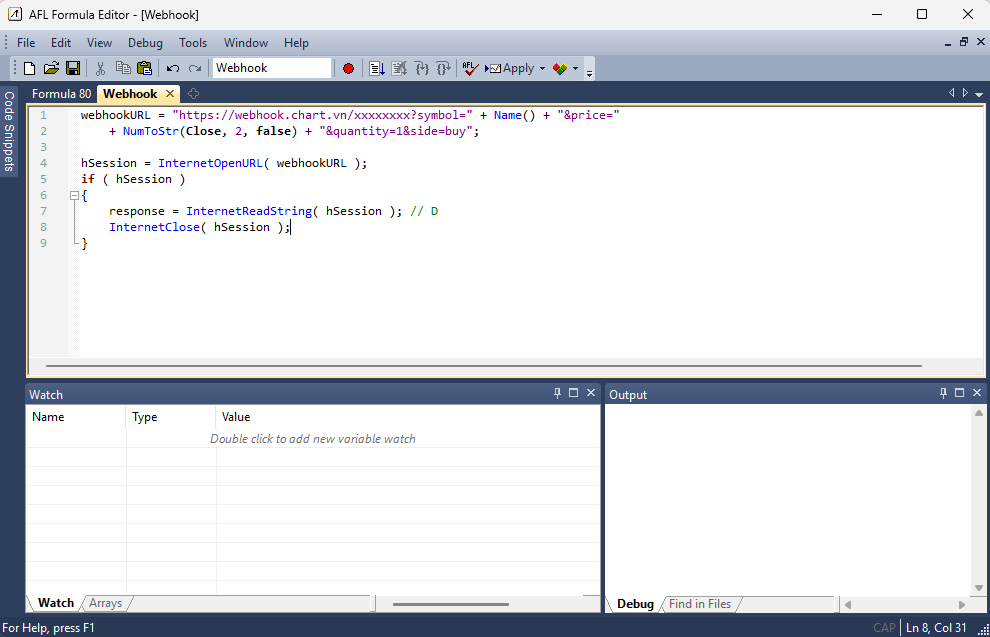Save the Webhook formula
Viewport: 990px width, 637px height.
73,68
